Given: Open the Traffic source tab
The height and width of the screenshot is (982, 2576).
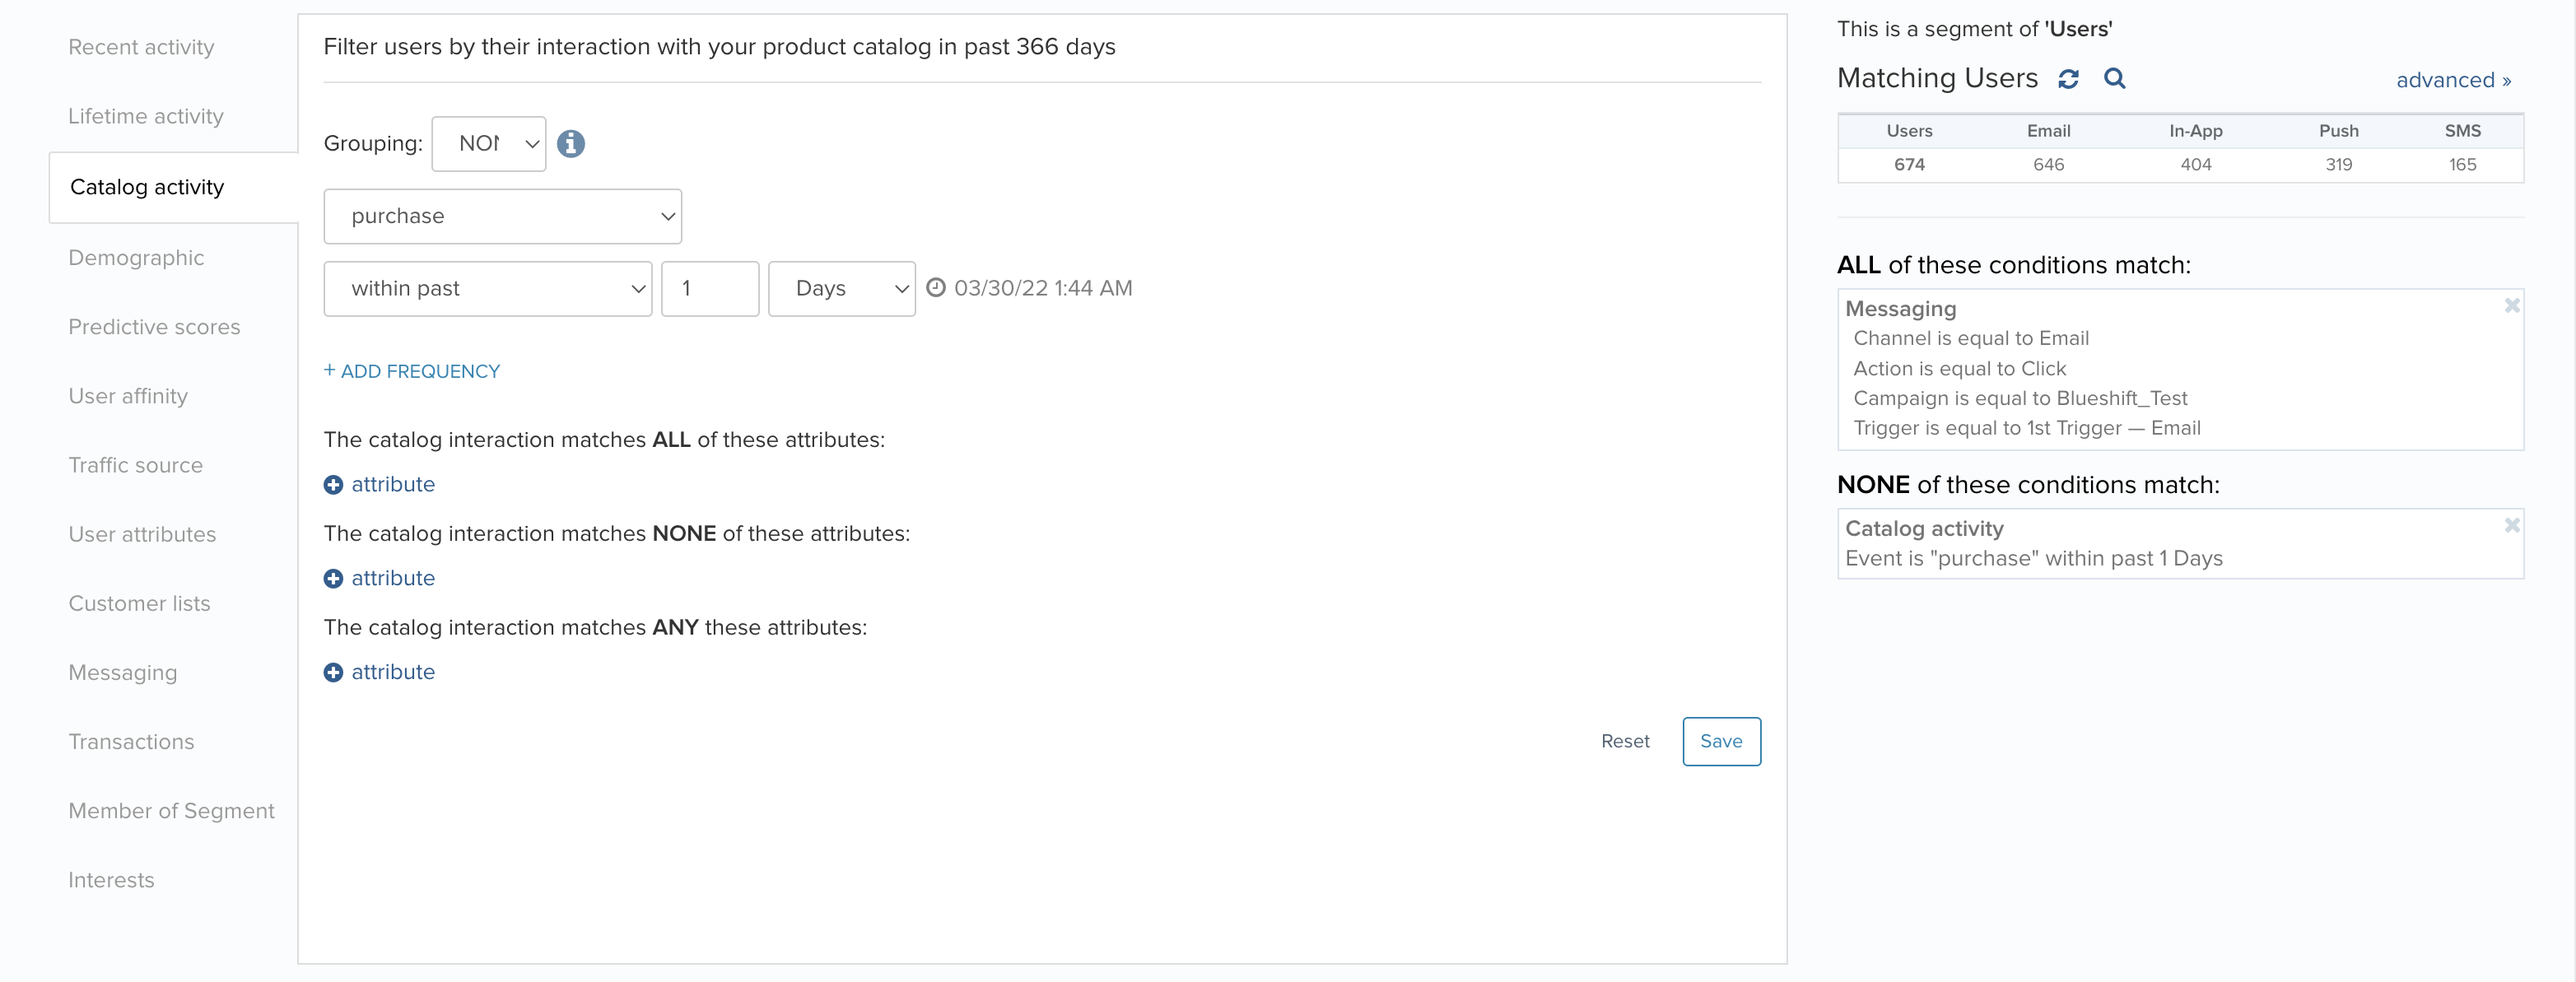Looking at the screenshot, I should click(135, 465).
